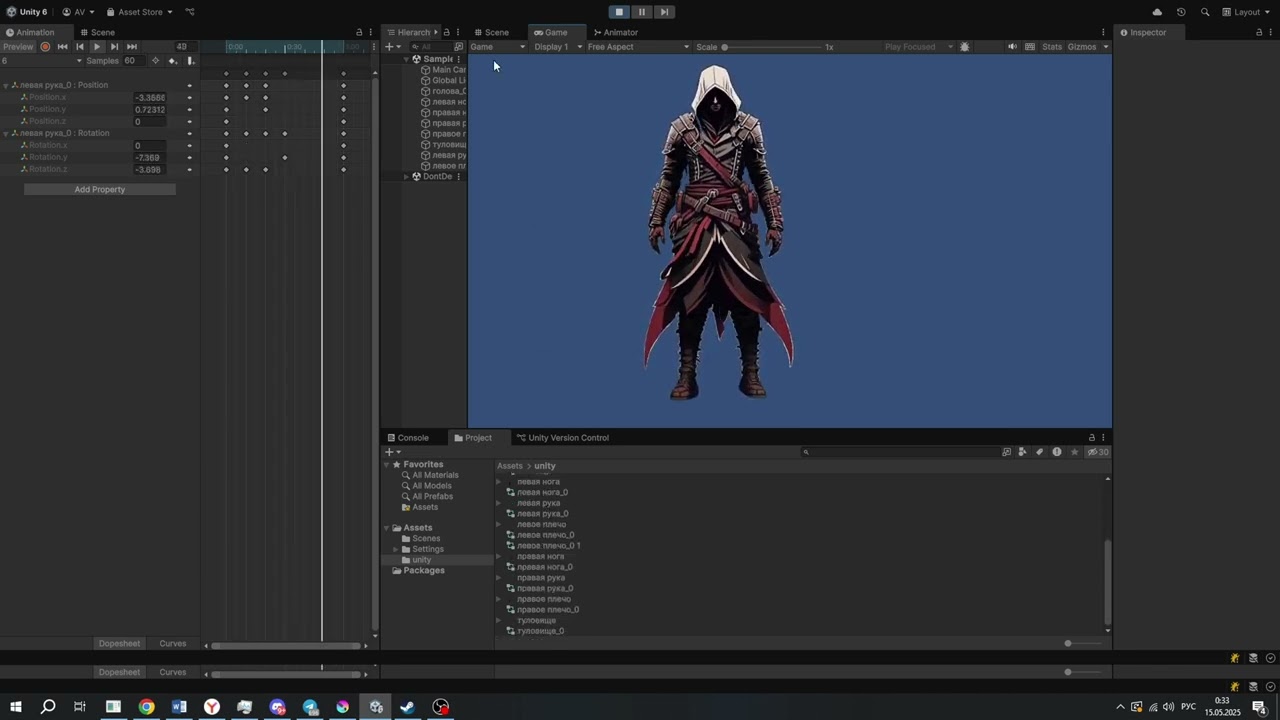Toggle the Preview button in Animation window
This screenshot has height=720, width=1280.
(x=18, y=47)
